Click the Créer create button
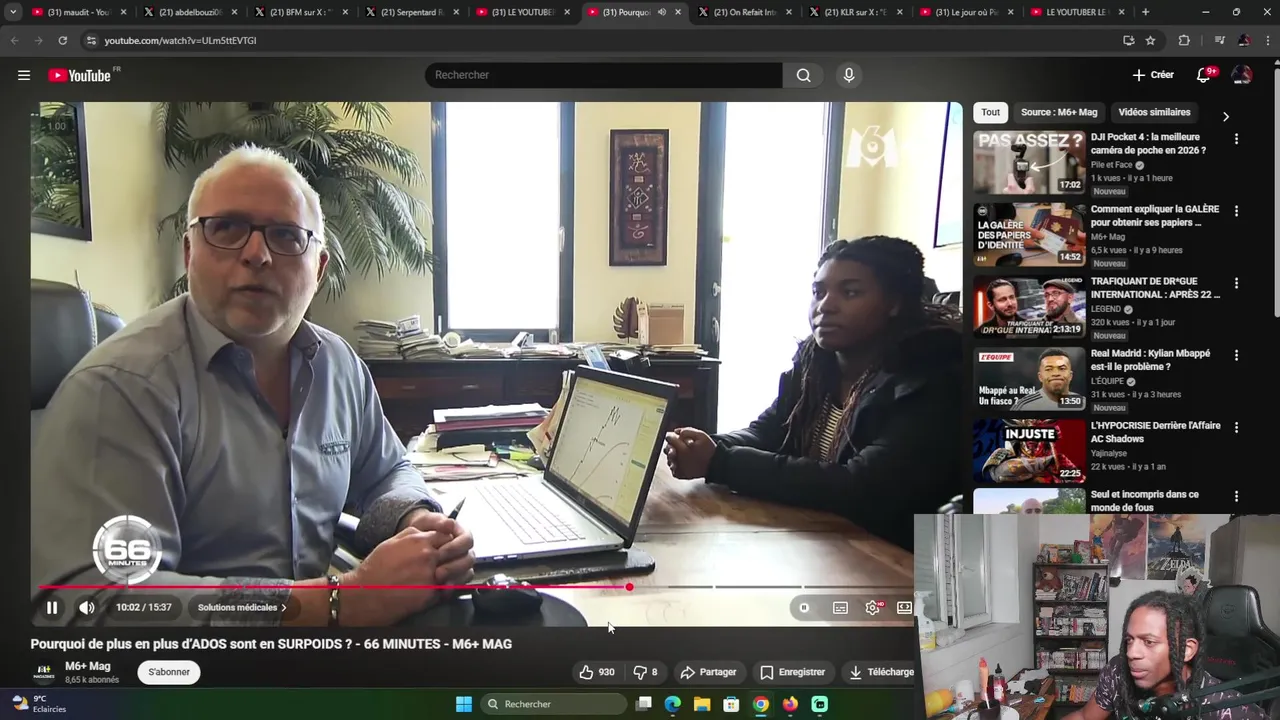 point(1153,75)
